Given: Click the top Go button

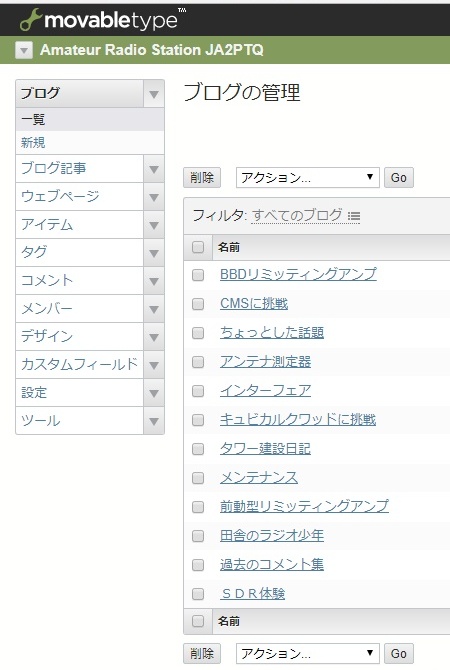Looking at the screenshot, I should click(399, 177).
